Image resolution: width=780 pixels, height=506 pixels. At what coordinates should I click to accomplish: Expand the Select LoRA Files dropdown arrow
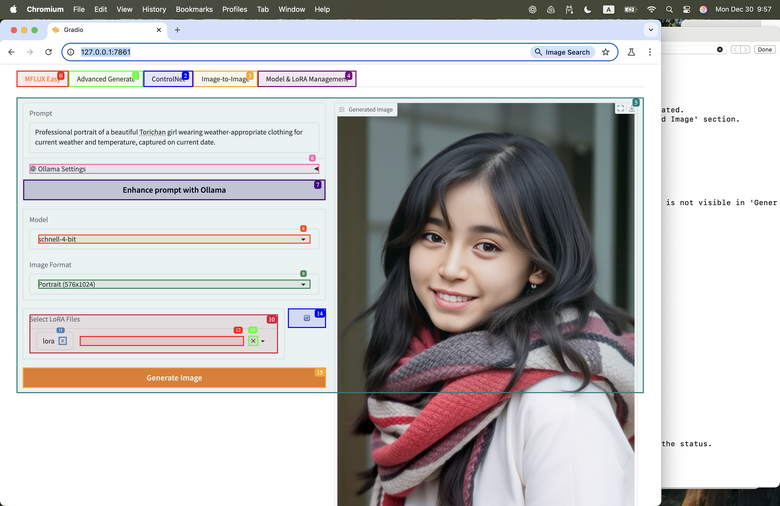click(263, 341)
